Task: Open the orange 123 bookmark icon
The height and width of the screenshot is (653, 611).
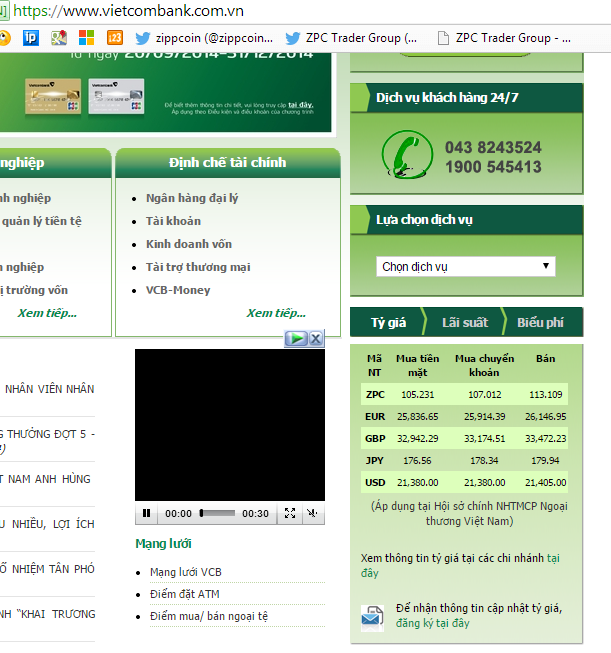Action: (115, 38)
